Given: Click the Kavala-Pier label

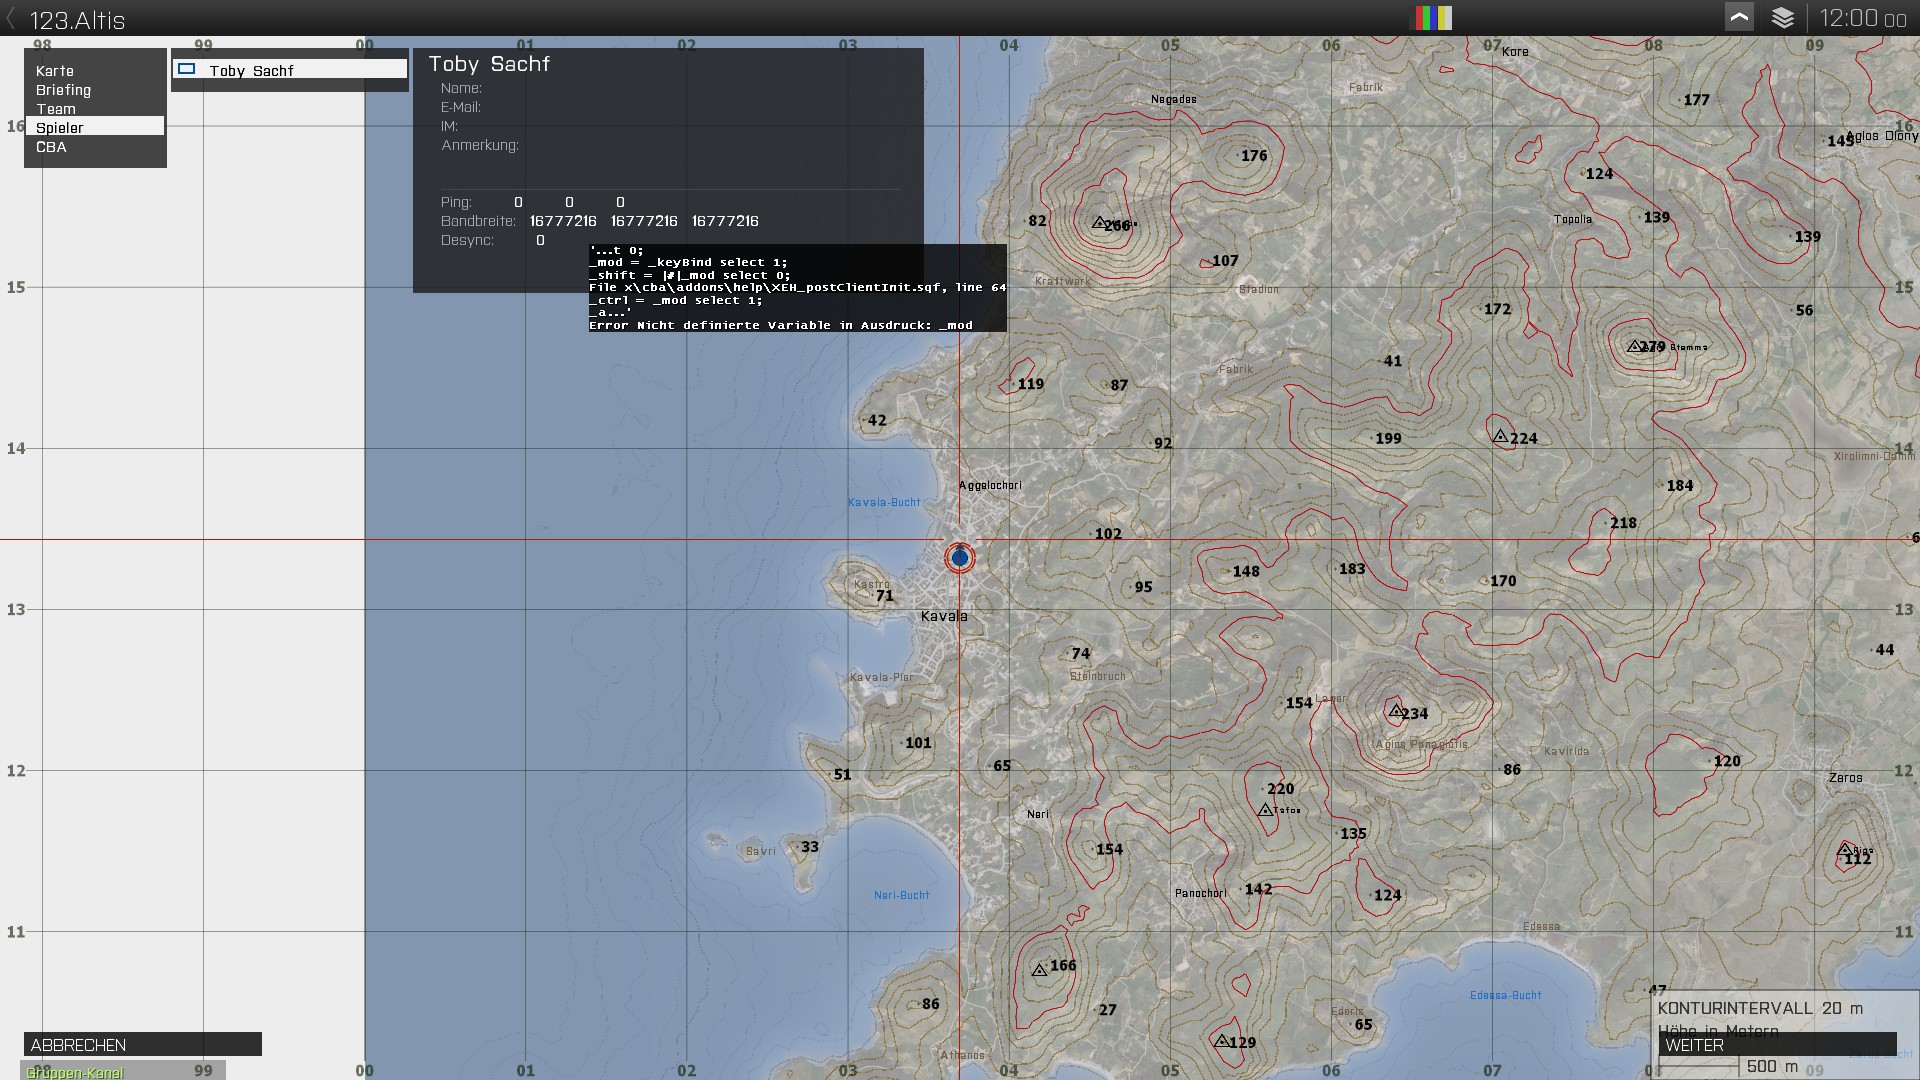Looking at the screenshot, I should point(881,677).
